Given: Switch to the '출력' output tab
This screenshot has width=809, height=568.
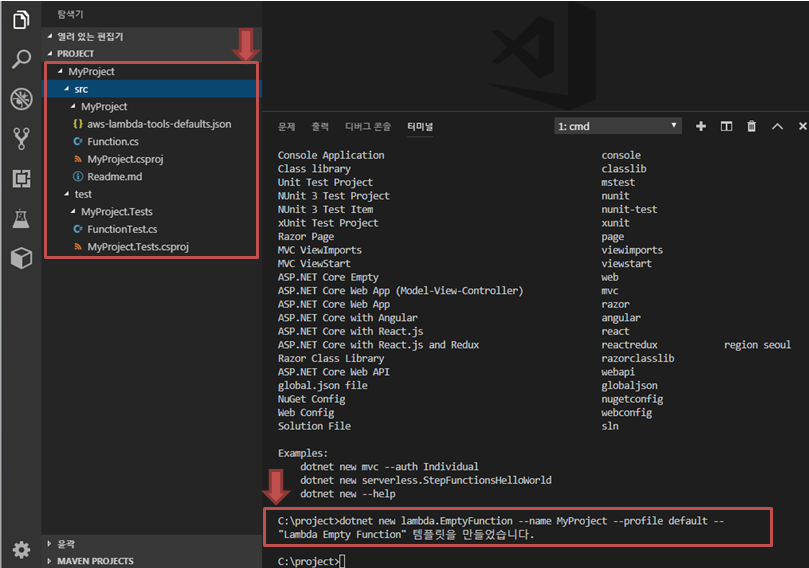Looking at the screenshot, I should pos(320,126).
